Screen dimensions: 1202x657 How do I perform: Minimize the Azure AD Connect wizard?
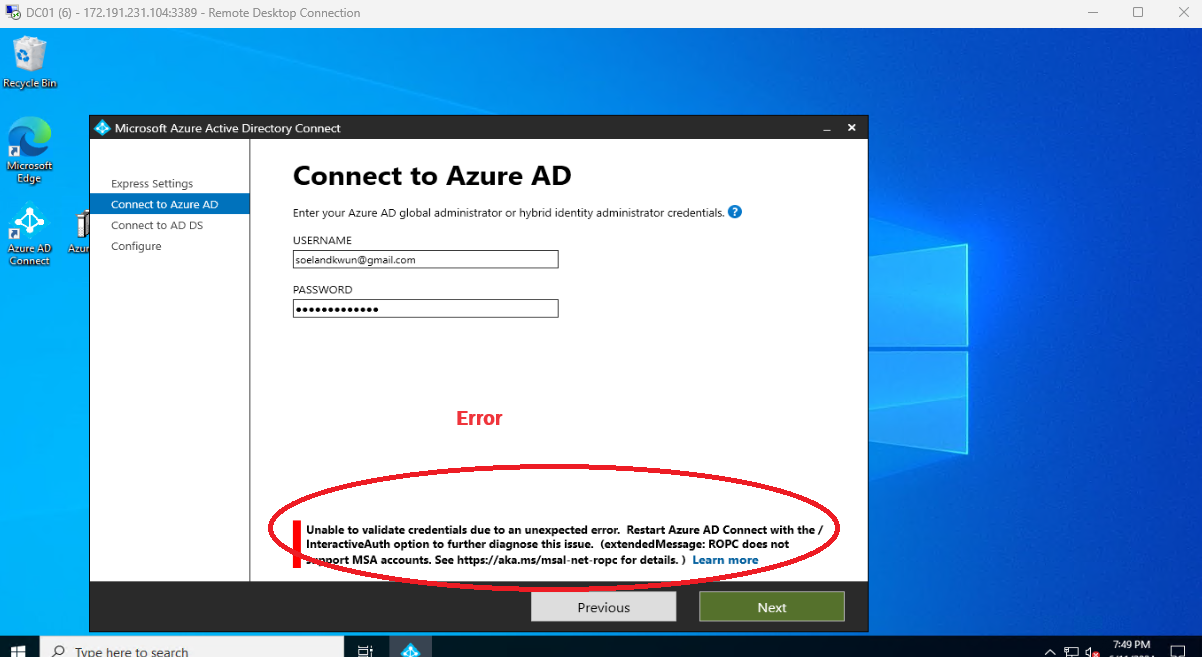tap(827, 128)
